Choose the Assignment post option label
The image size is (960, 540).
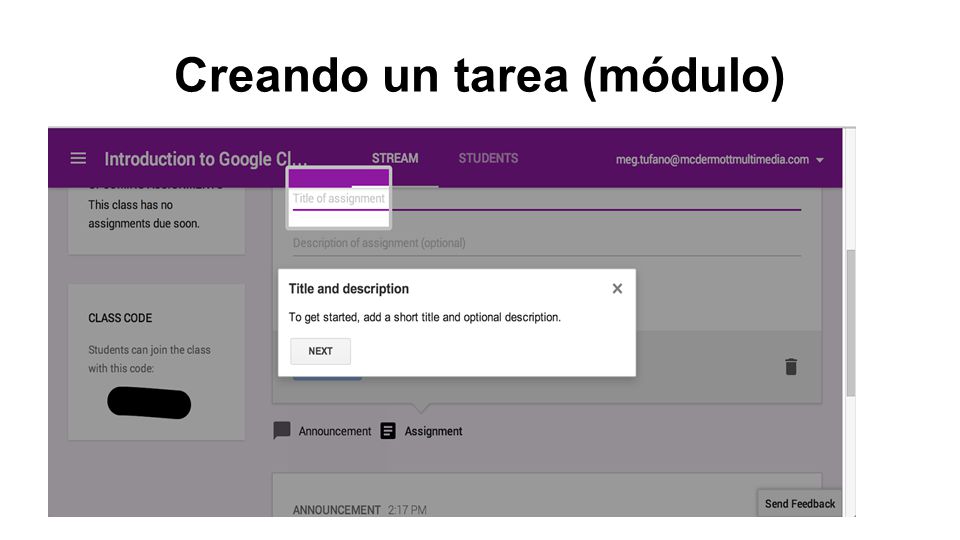[x=433, y=431]
